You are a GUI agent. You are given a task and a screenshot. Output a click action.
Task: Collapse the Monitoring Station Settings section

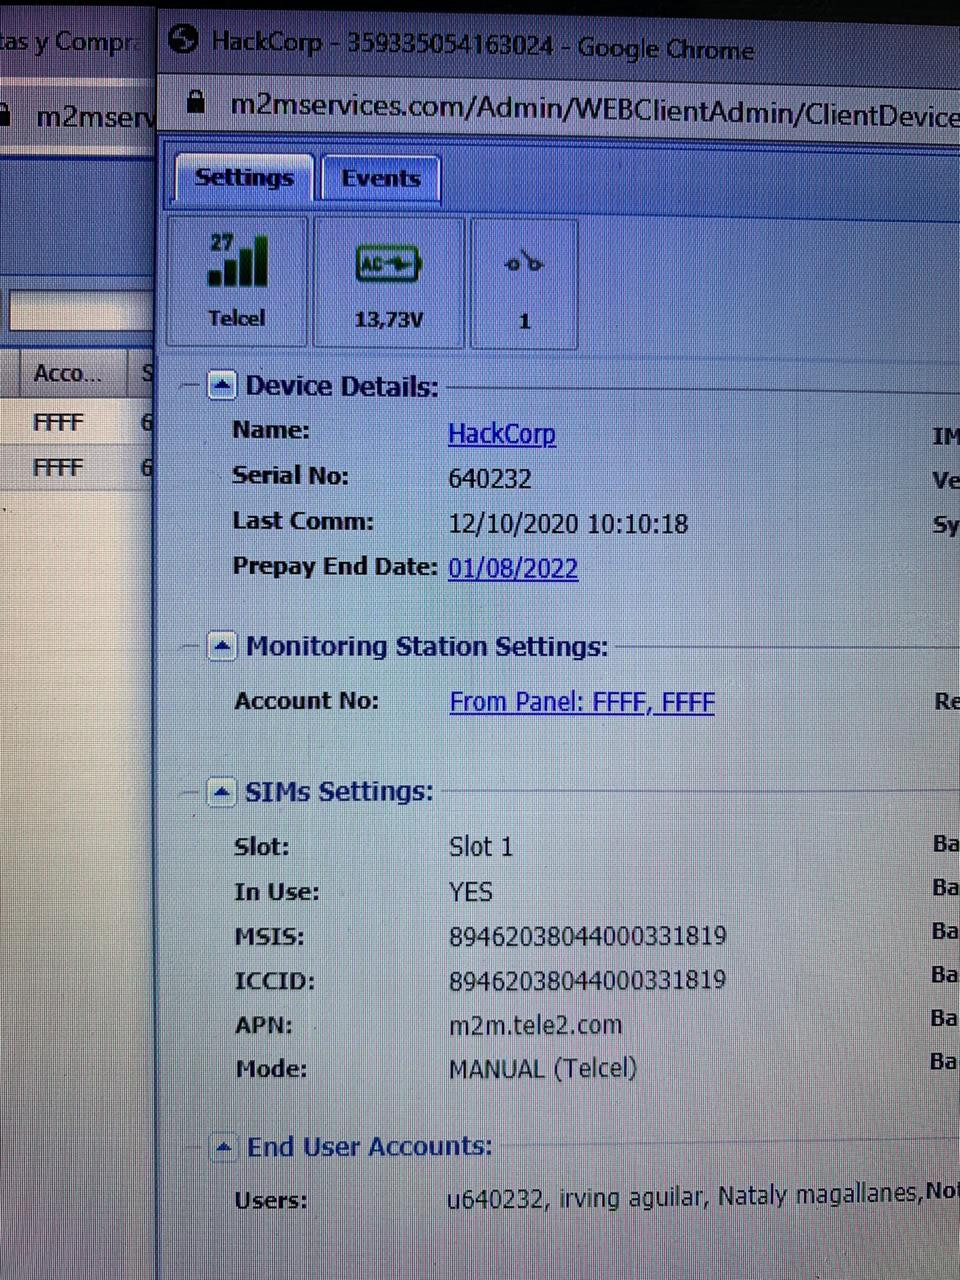point(222,646)
